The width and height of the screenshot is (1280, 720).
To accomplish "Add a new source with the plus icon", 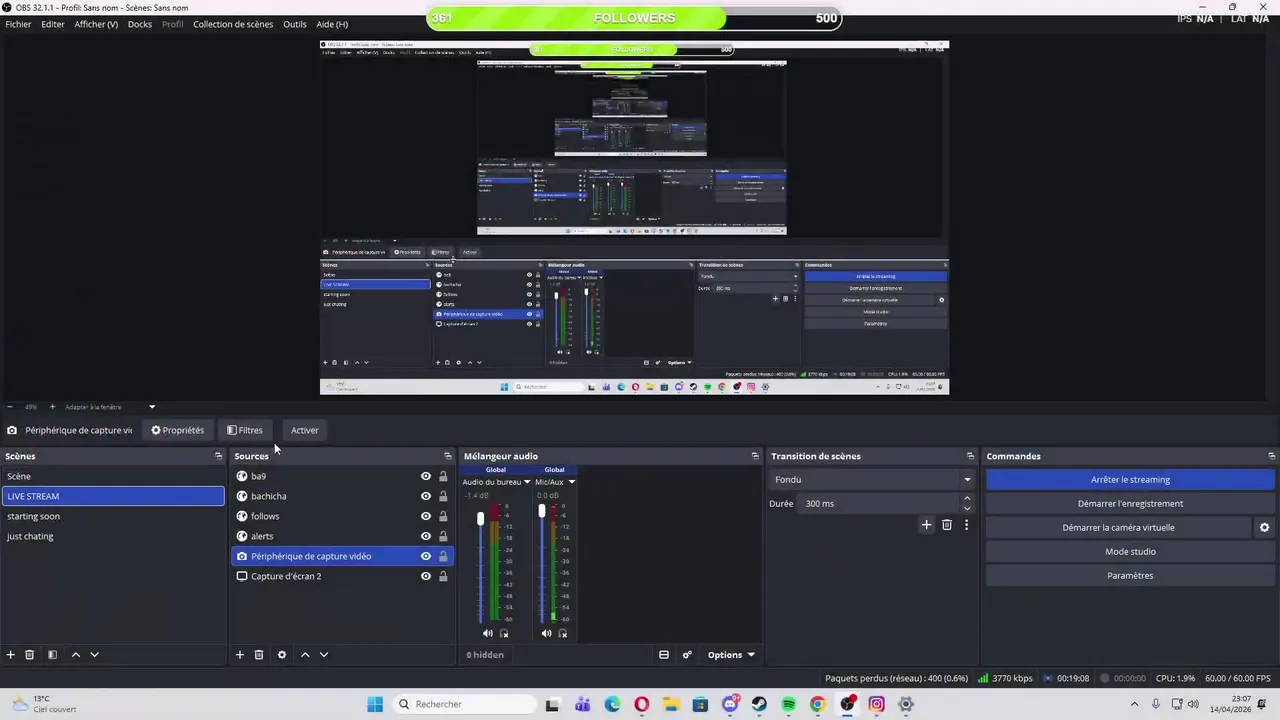I will pyautogui.click(x=240, y=655).
